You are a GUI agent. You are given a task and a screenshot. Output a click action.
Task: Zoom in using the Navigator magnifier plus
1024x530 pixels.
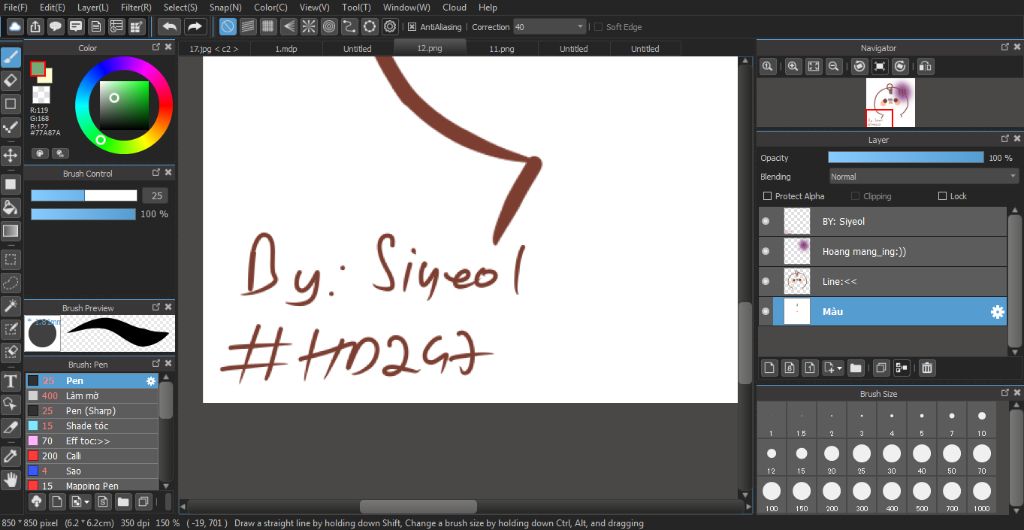(793, 67)
